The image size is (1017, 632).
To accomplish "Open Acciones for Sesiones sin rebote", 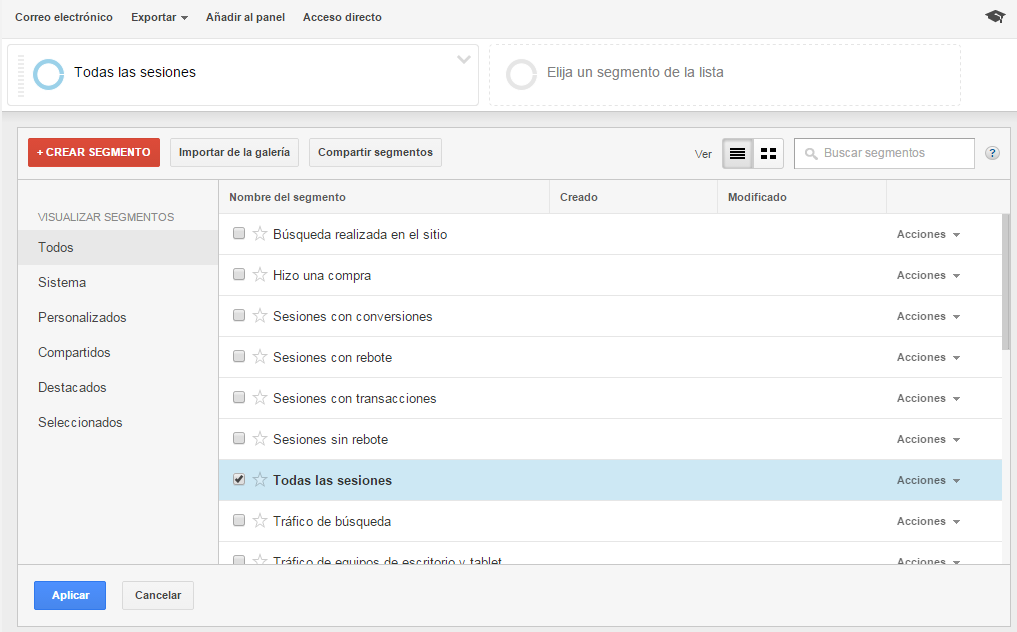I will [927, 438].
